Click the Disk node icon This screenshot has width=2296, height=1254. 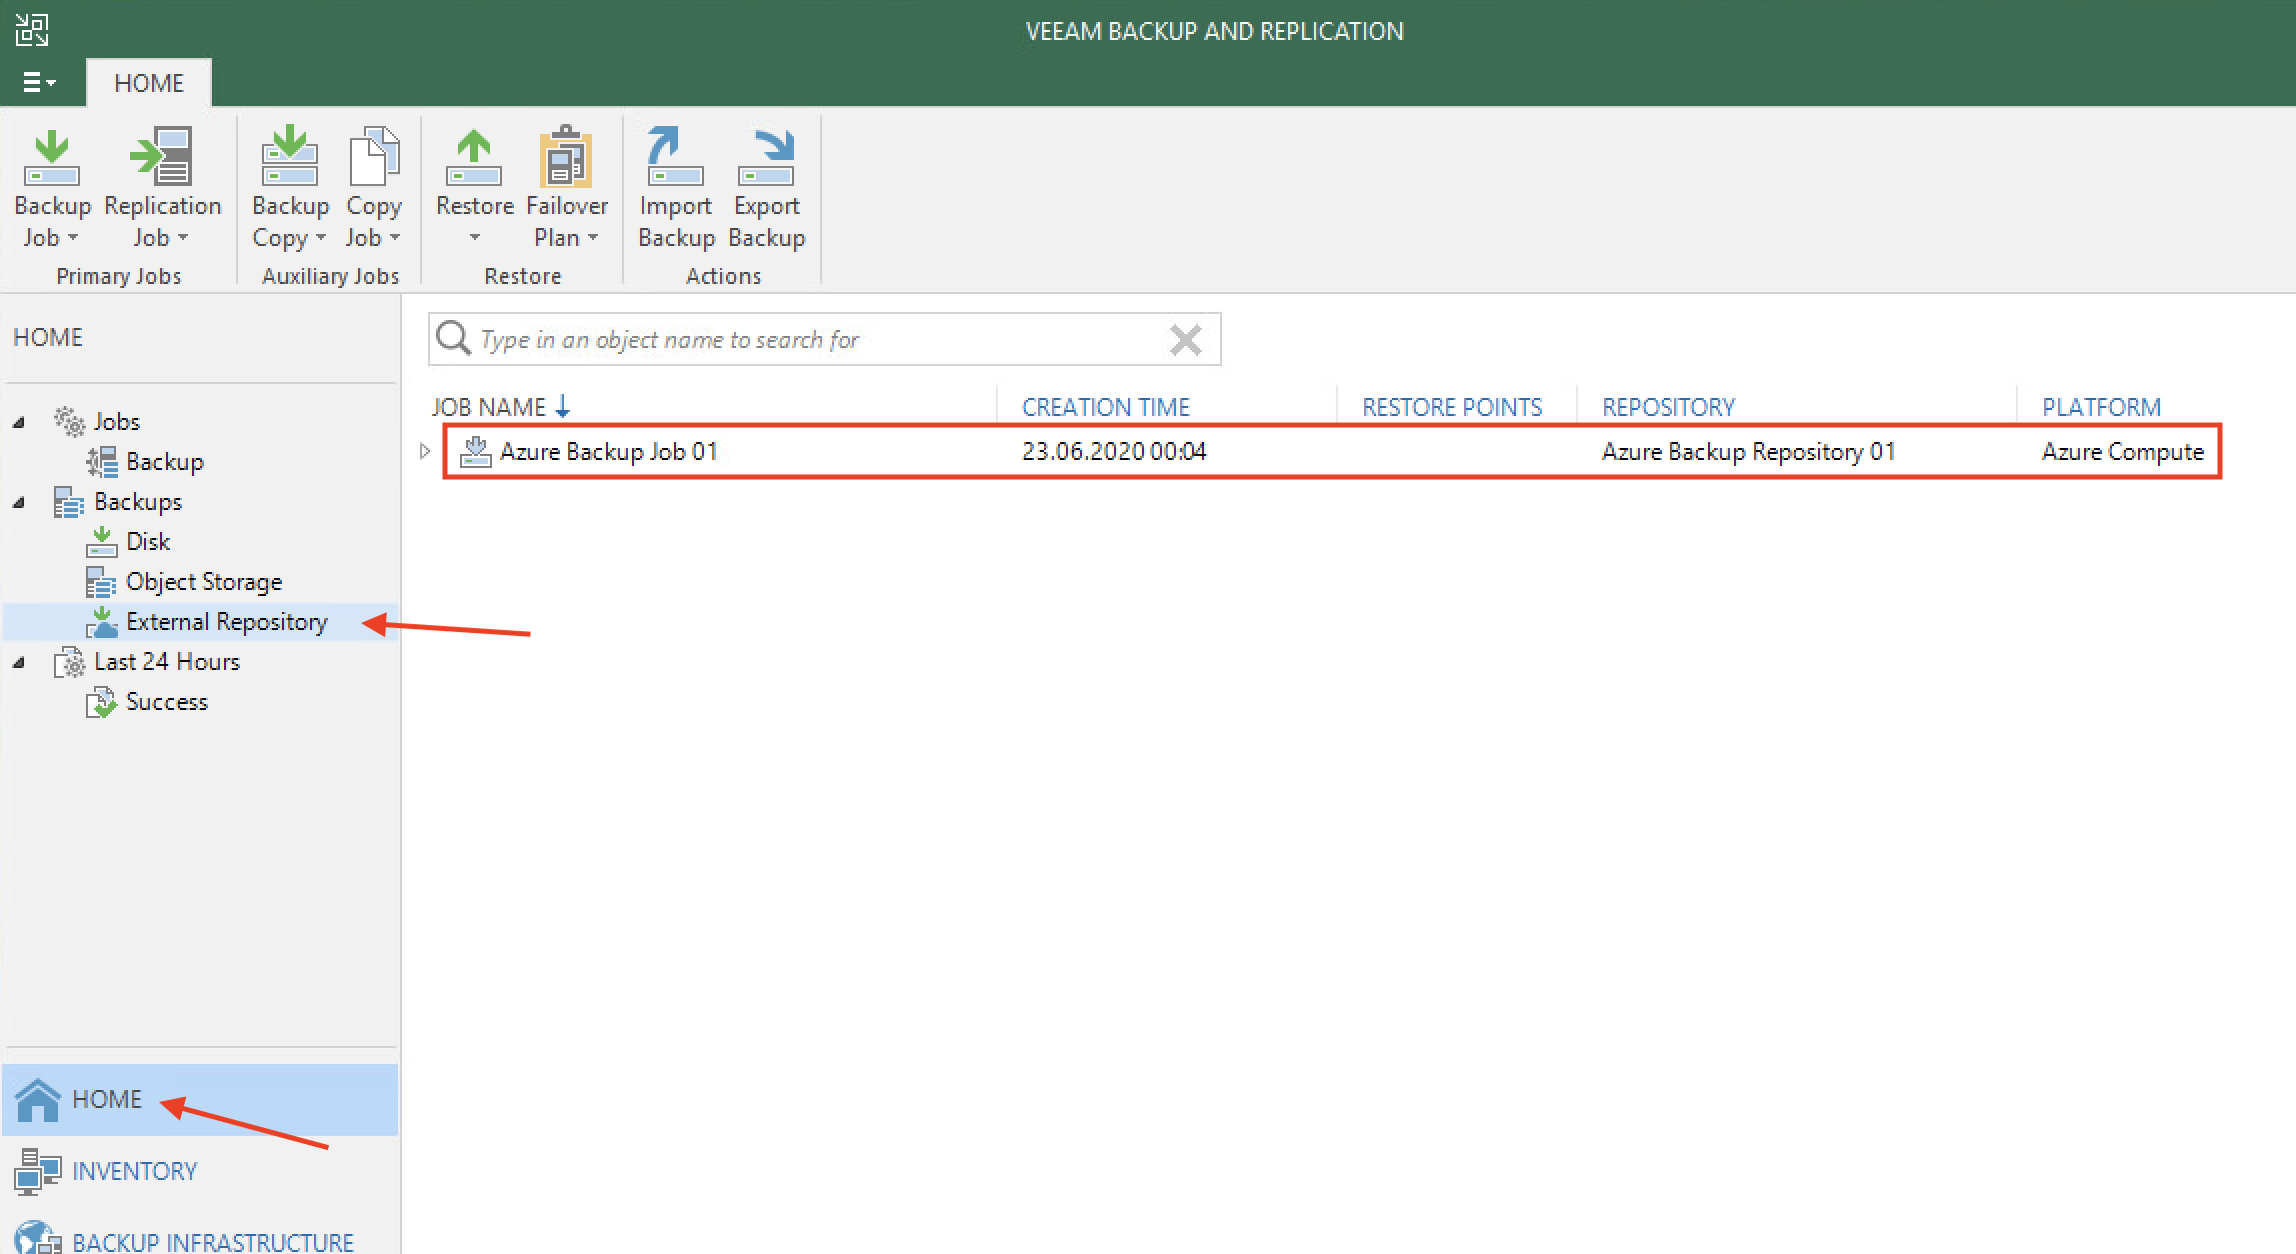pyautogui.click(x=101, y=541)
